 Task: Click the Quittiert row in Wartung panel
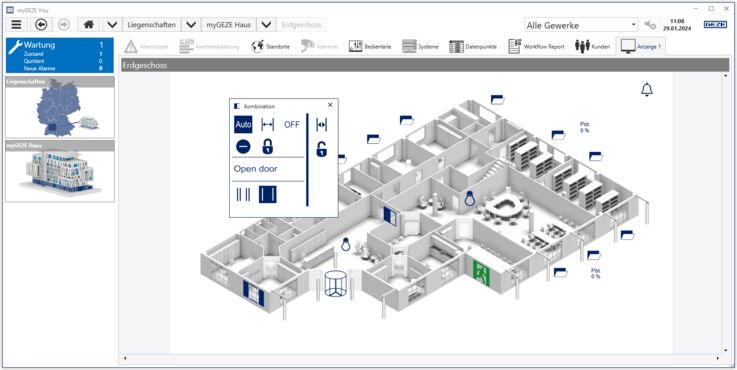click(x=60, y=61)
